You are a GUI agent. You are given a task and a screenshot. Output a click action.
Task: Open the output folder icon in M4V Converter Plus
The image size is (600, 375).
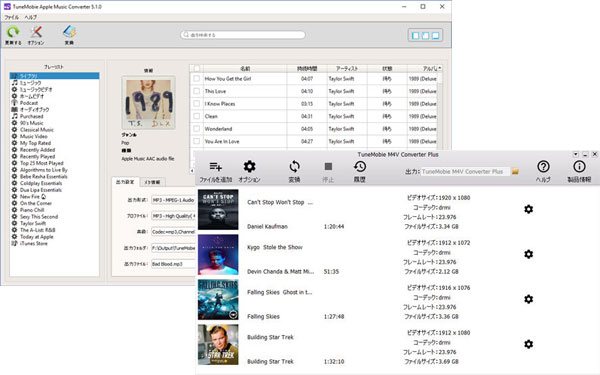(515, 171)
